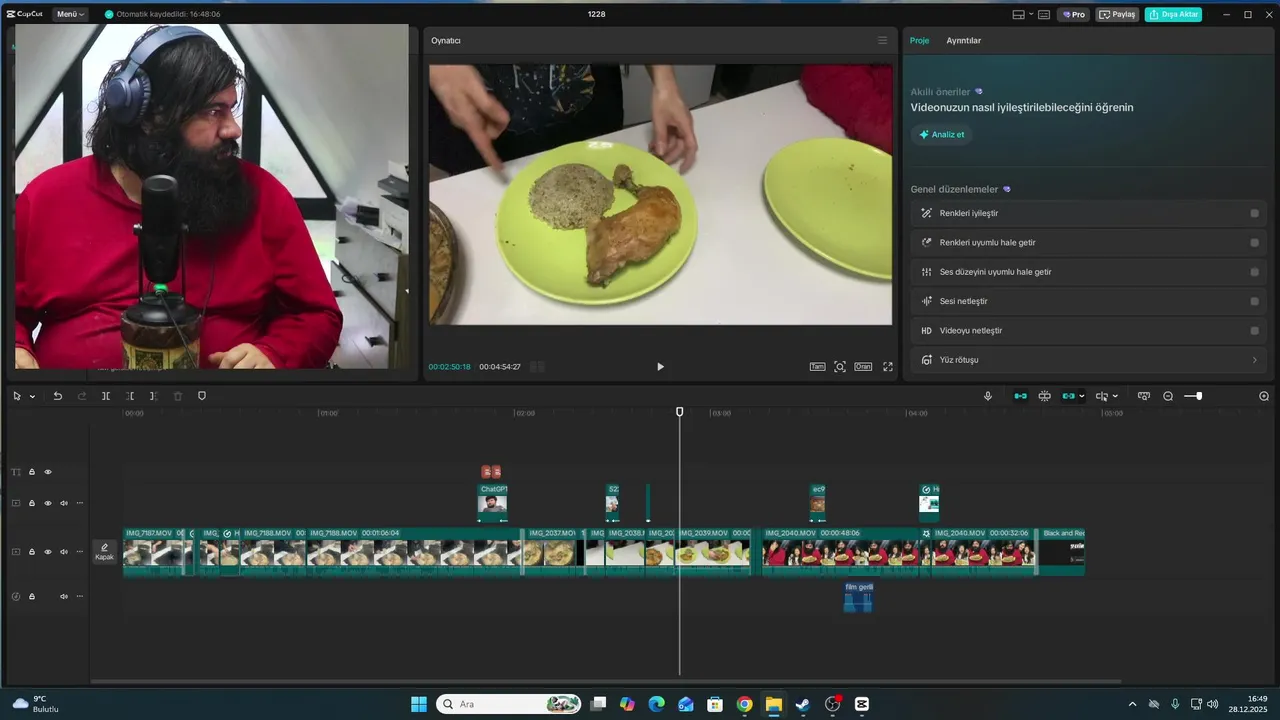1280x720 pixels.
Task: Click the Paylaş share button
Action: click(x=1118, y=14)
